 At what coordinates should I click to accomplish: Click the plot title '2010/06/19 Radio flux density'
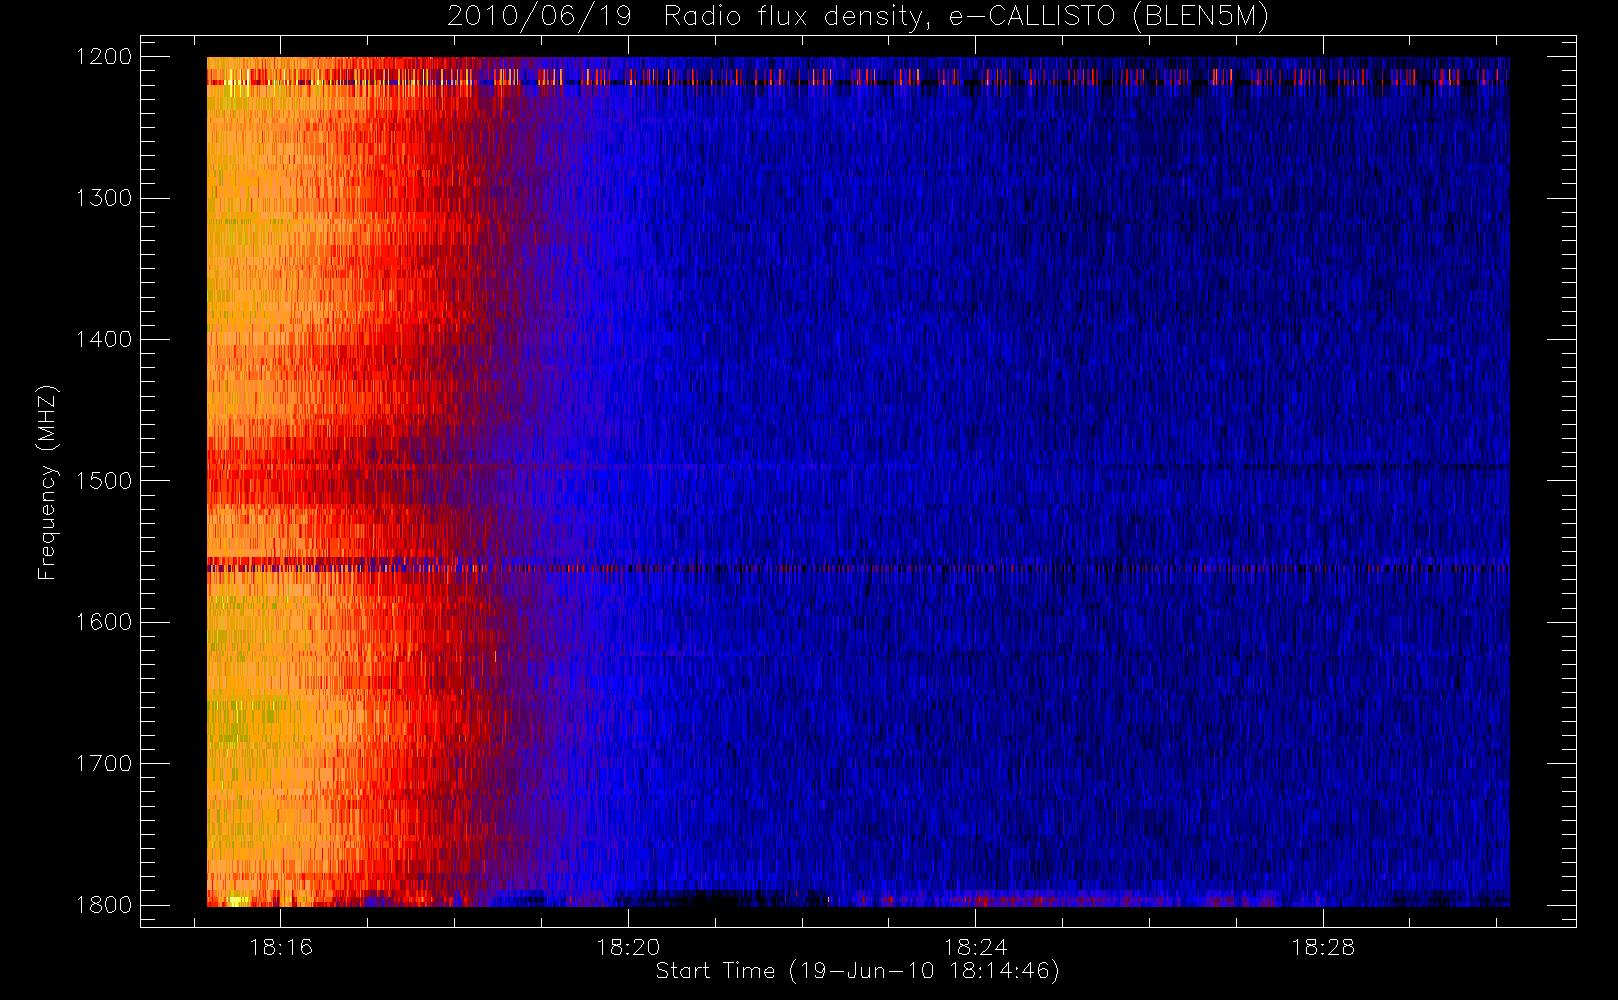pos(858,17)
